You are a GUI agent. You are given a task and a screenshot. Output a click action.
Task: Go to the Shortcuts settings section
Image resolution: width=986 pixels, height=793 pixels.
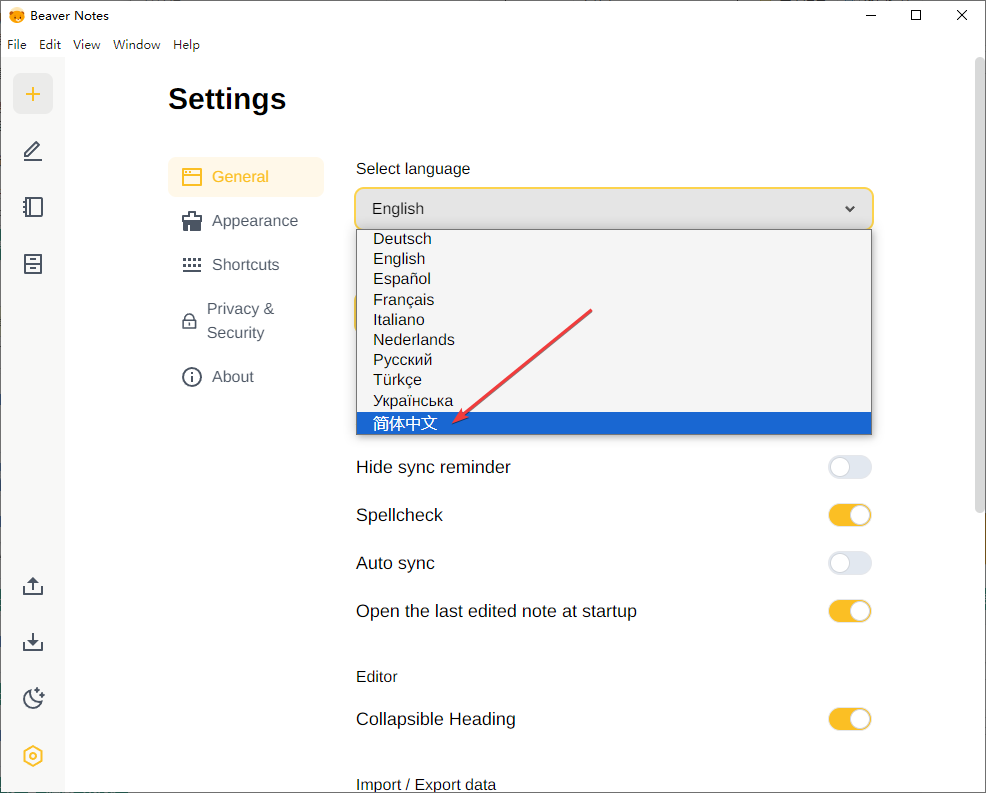coord(245,265)
